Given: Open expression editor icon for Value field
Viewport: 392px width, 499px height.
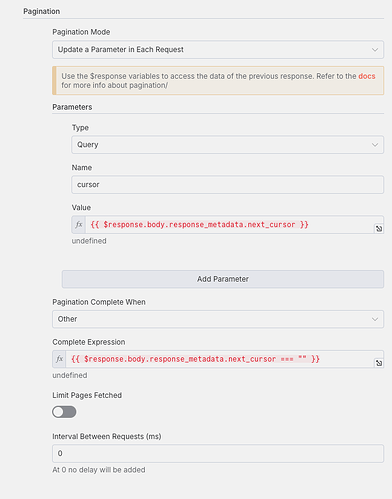Looking at the screenshot, I should coord(379,229).
